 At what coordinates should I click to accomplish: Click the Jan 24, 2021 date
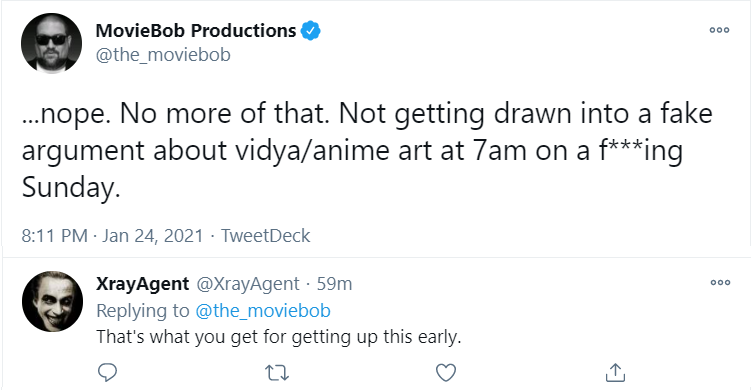click(x=152, y=236)
